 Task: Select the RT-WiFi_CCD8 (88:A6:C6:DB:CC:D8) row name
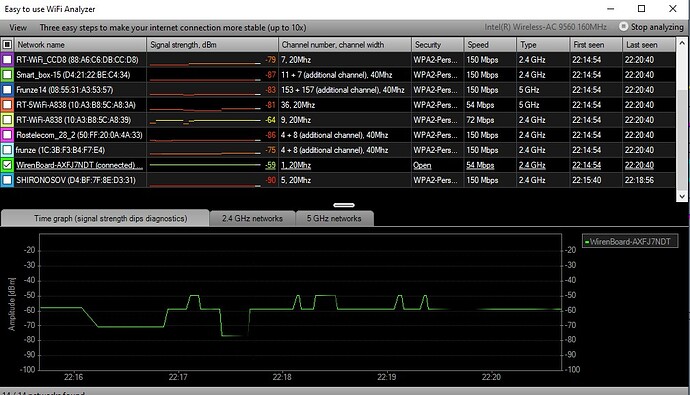(x=77, y=59)
